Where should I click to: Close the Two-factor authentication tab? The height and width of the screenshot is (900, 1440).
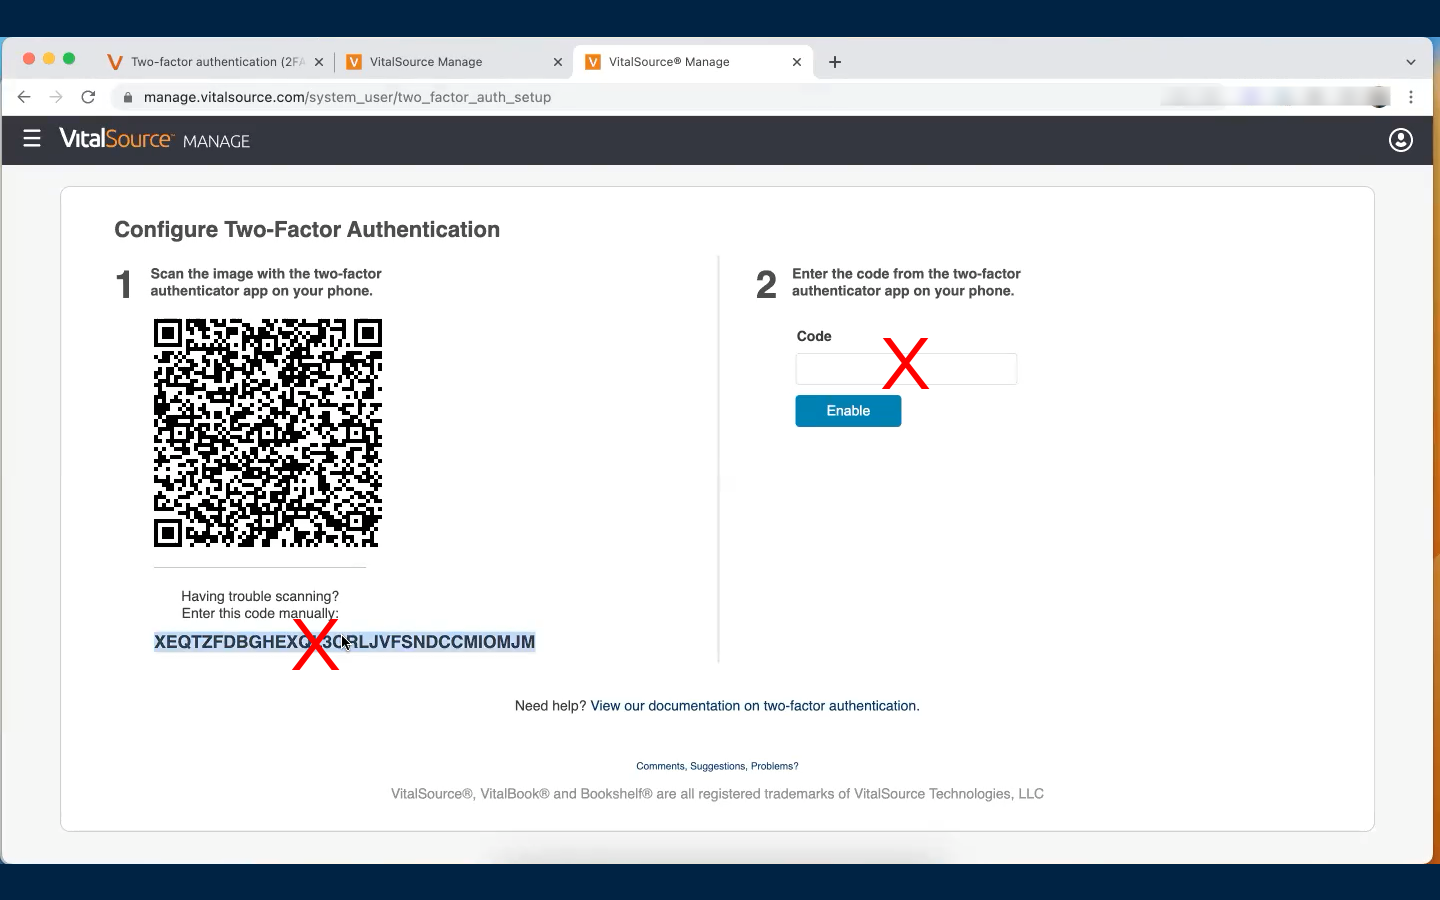[x=319, y=62]
